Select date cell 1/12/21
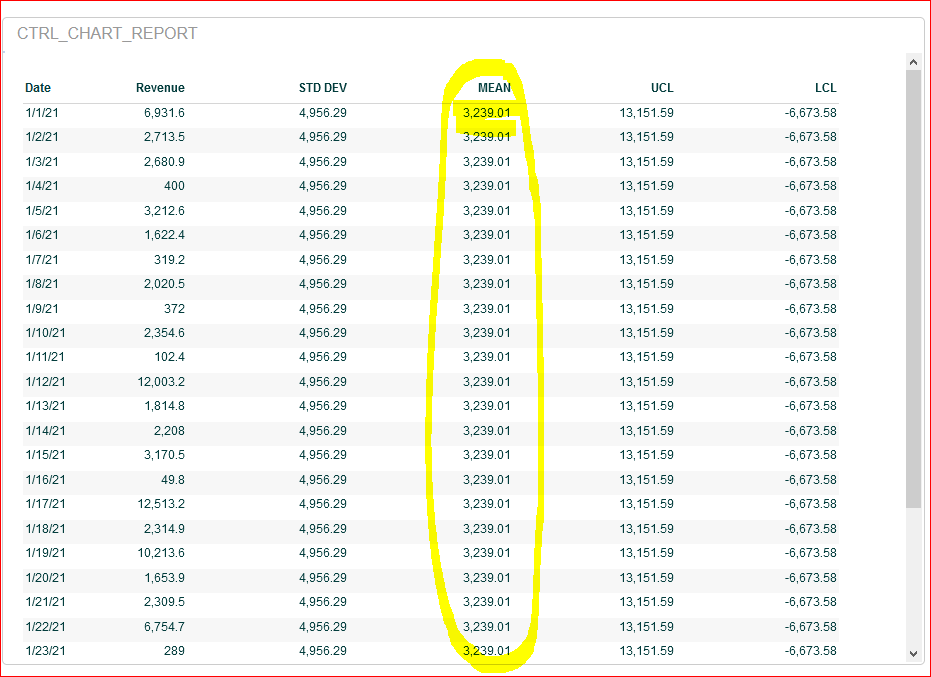Screen dimensions: 931x677 tap(46, 382)
